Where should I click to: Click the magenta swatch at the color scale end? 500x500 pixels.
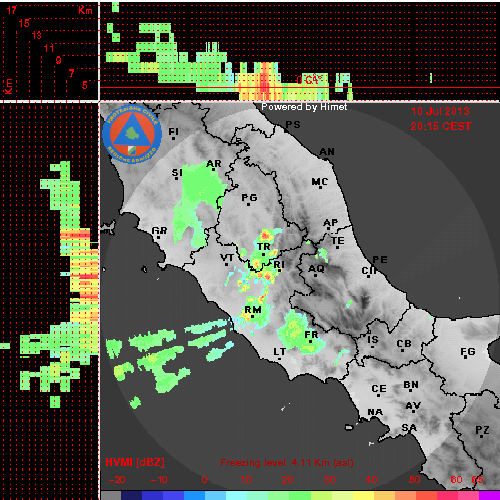(489, 496)
